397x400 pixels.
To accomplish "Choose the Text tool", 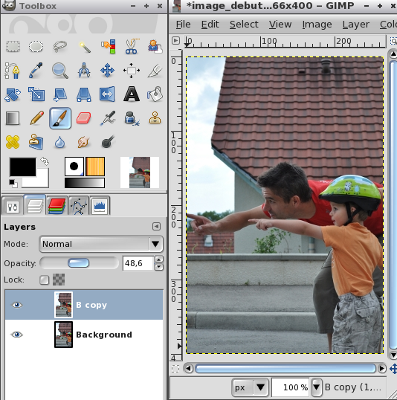I will (132, 94).
